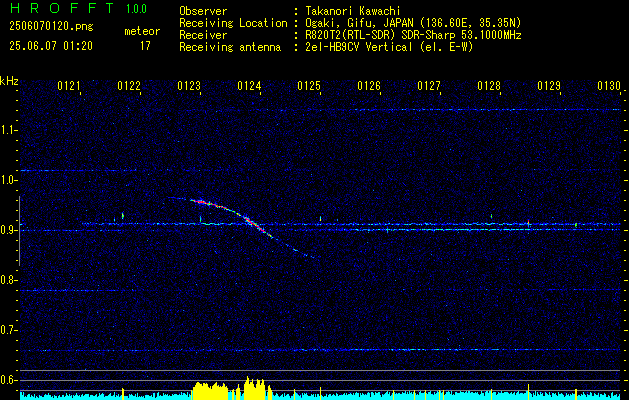Click the date 25.06.07 01:20 label

[x=51, y=46]
